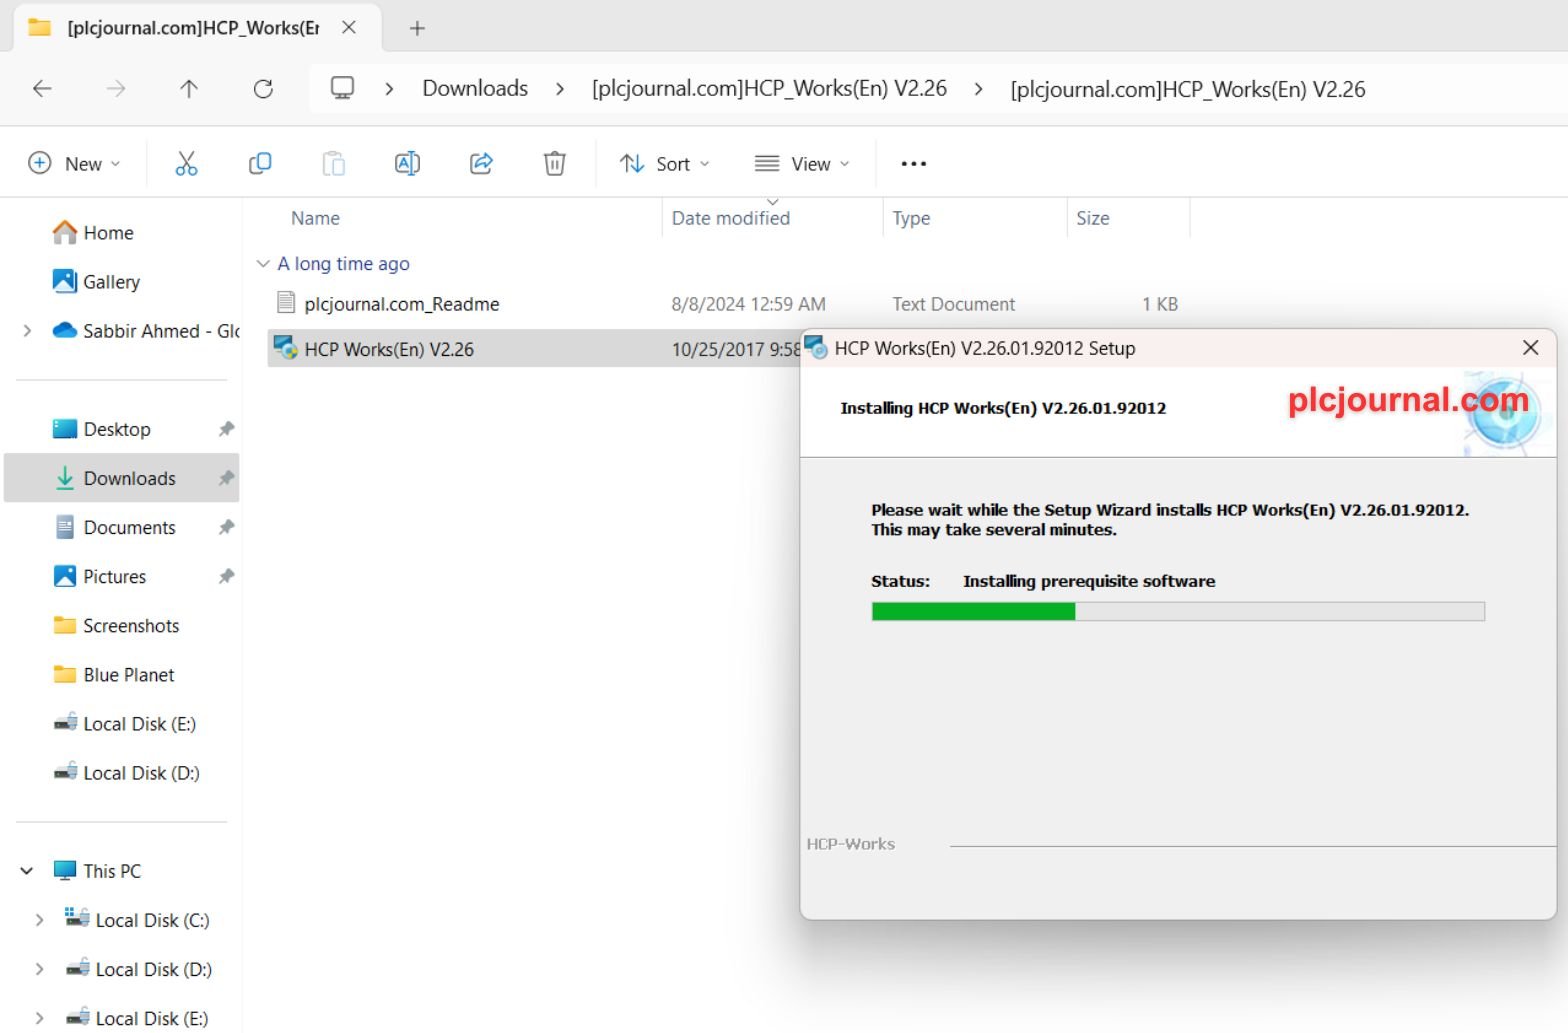This screenshot has height=1033, width=1568.
Task: Click the Share icon
Action: coord(481,163)
